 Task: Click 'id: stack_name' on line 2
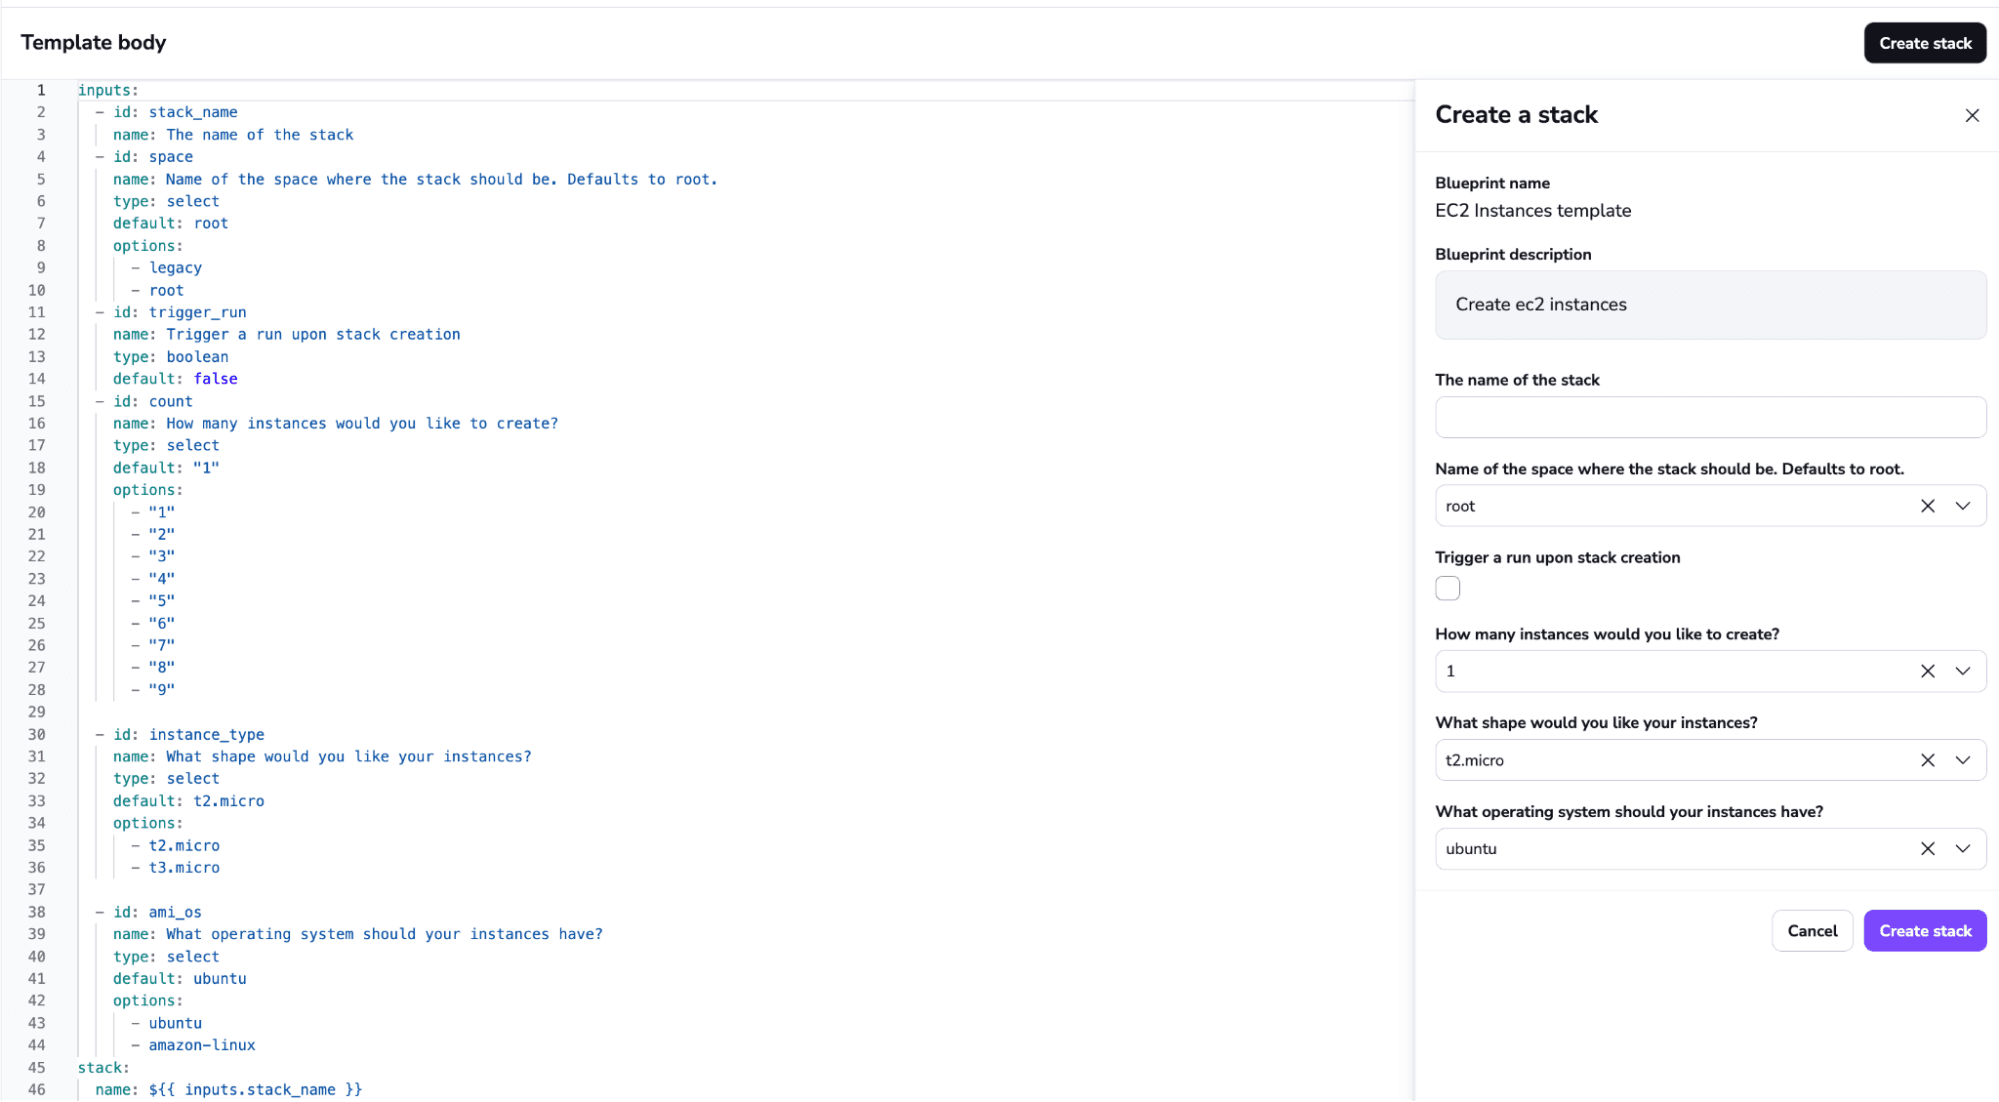175,112
